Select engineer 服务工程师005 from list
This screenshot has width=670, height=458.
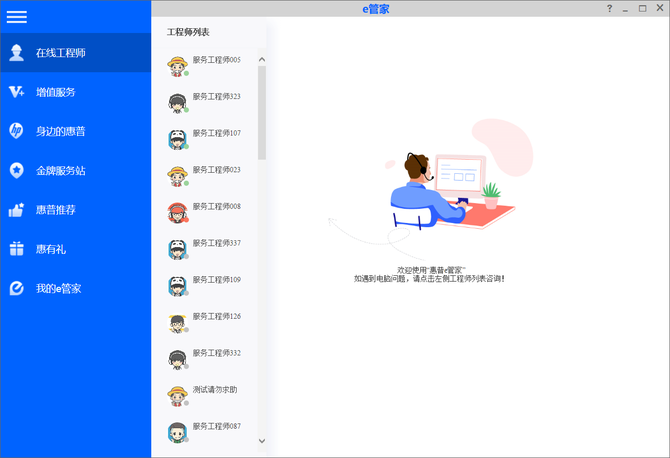216,60
